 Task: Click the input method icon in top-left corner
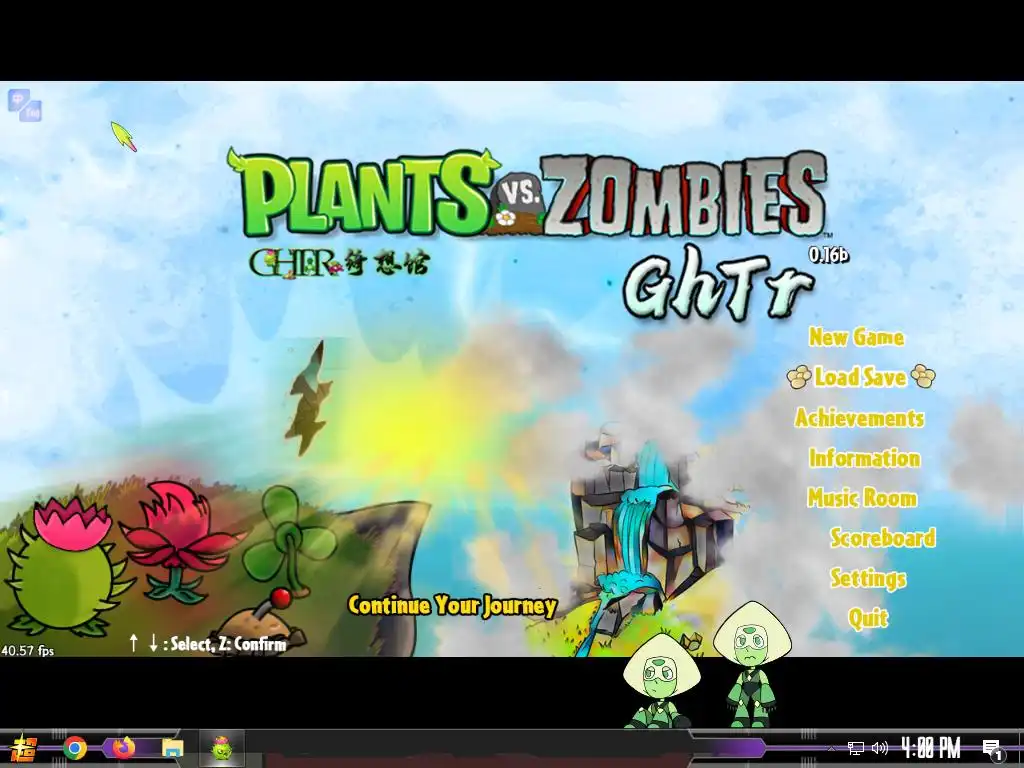25,105
